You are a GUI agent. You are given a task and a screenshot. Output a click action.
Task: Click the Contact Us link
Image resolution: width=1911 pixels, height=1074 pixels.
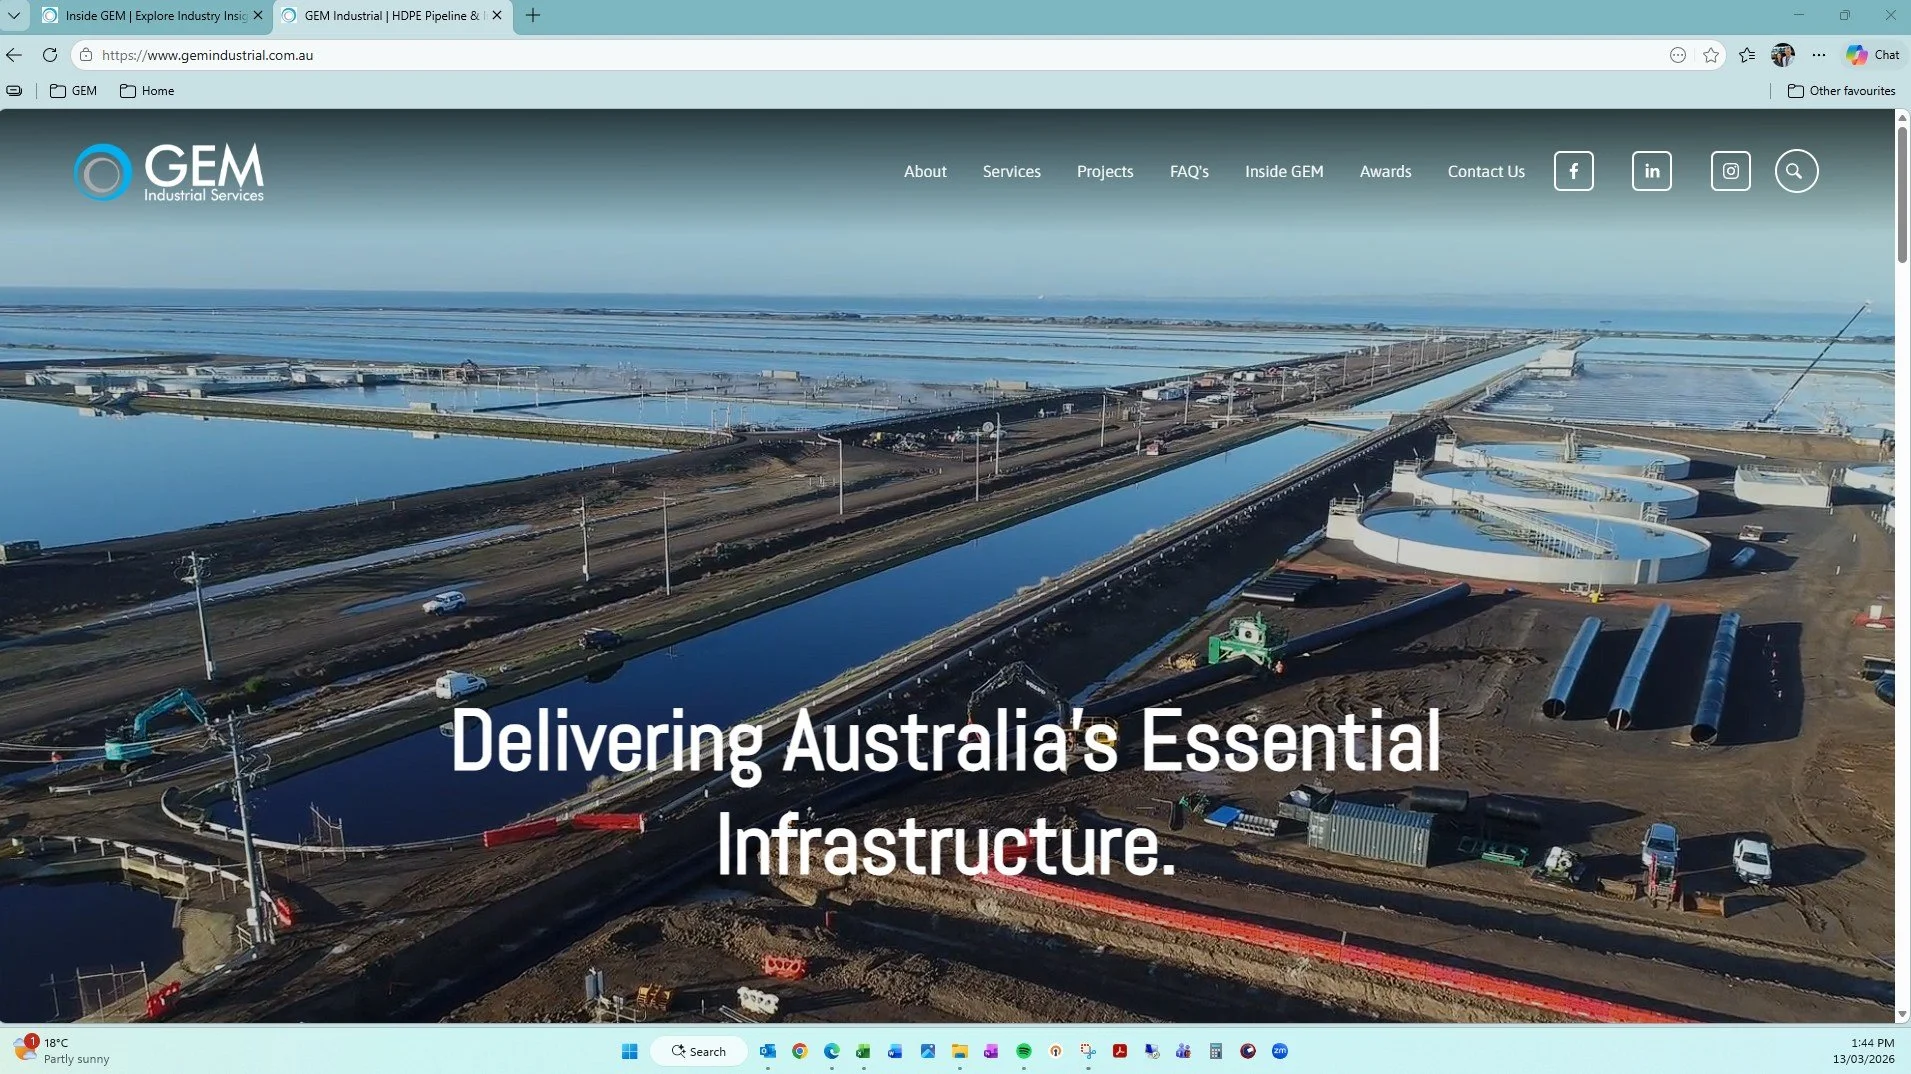(x=1485, y=171)
